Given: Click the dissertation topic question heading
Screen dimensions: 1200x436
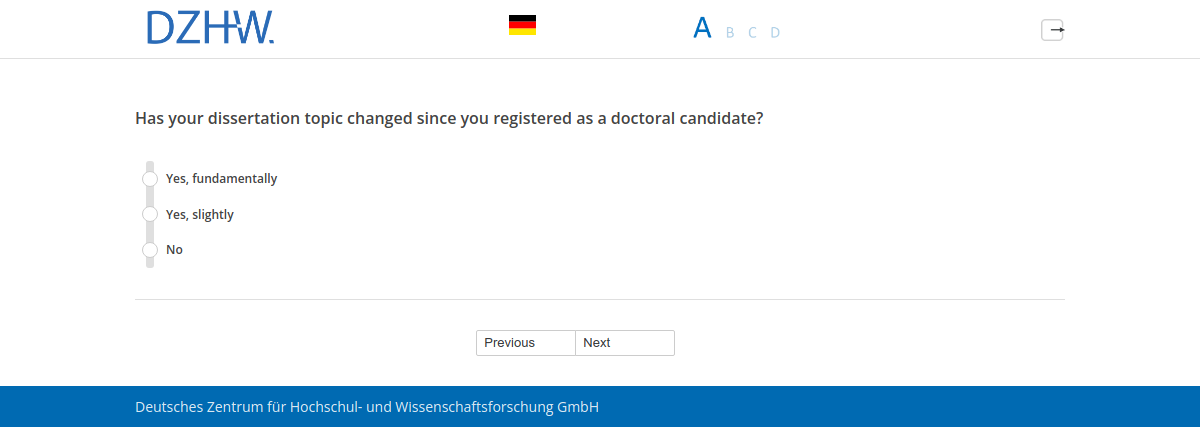Looking at the screenshot, I should coord(449,118).
